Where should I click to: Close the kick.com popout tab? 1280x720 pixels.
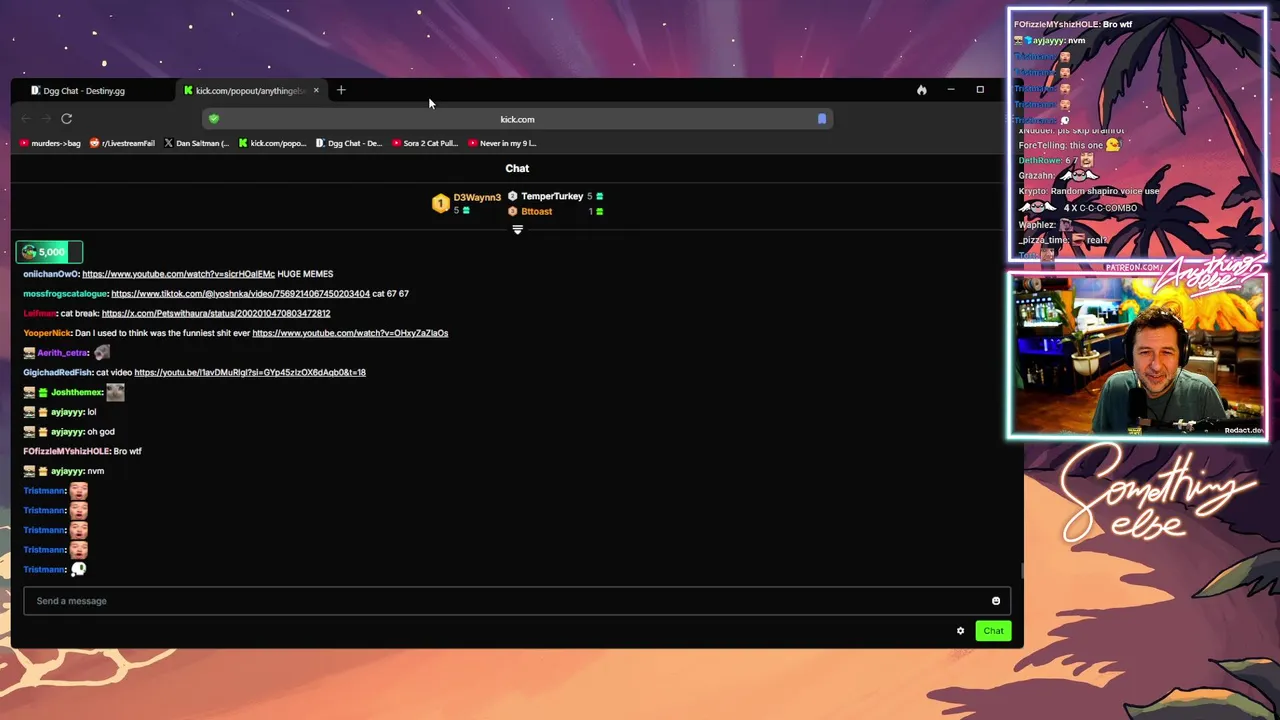click(x=316, y=90)
